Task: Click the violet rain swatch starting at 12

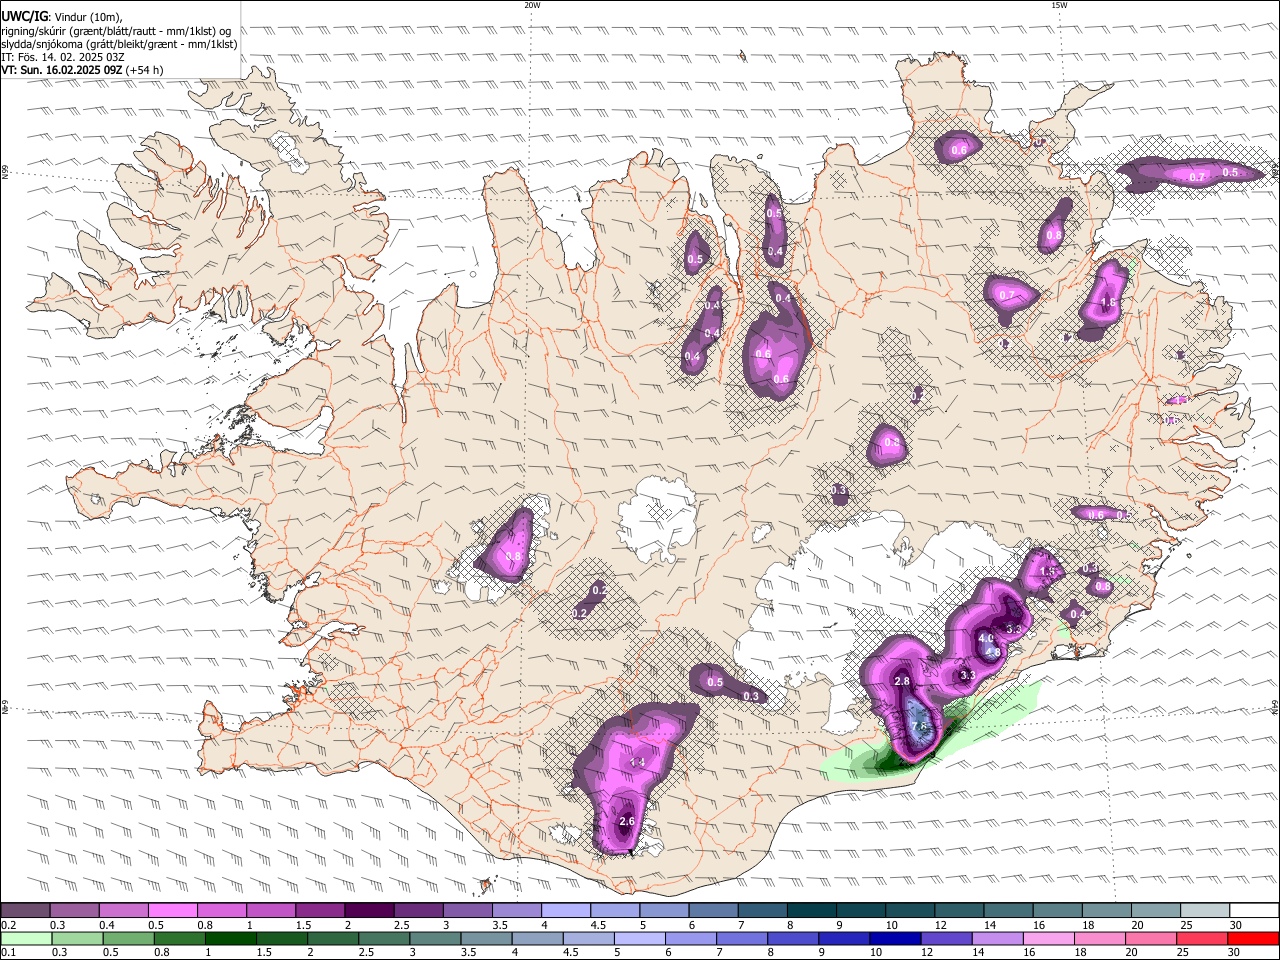Action: (x=946, y=939)
